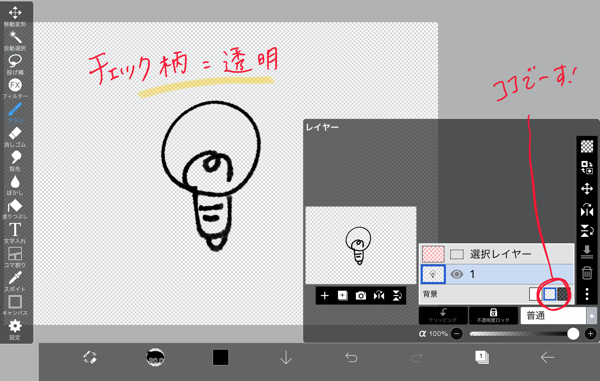Open the blend mode dropdown 普通
600x381 pixels.
tap(553, 315)
